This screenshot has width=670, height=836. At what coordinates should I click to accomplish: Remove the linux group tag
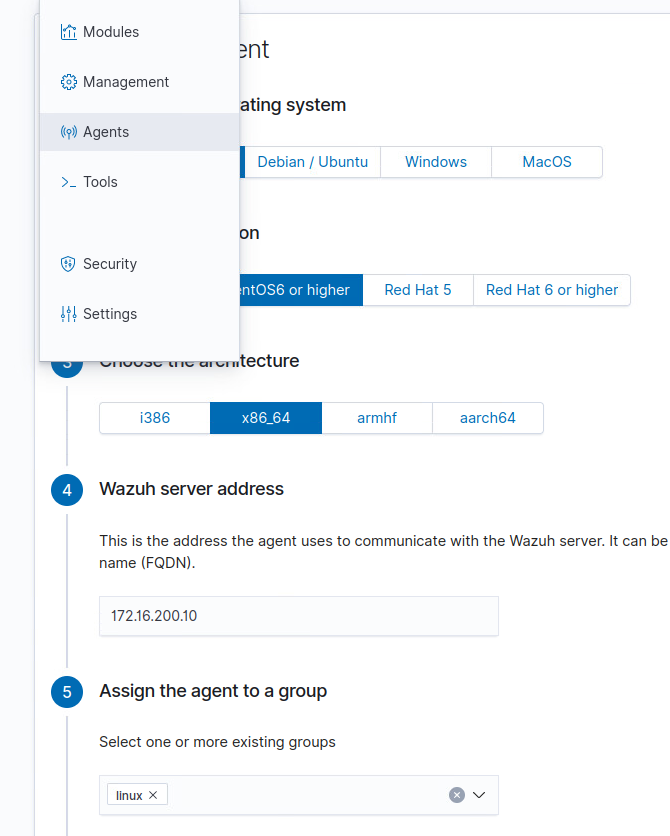(x=153, y=795)
